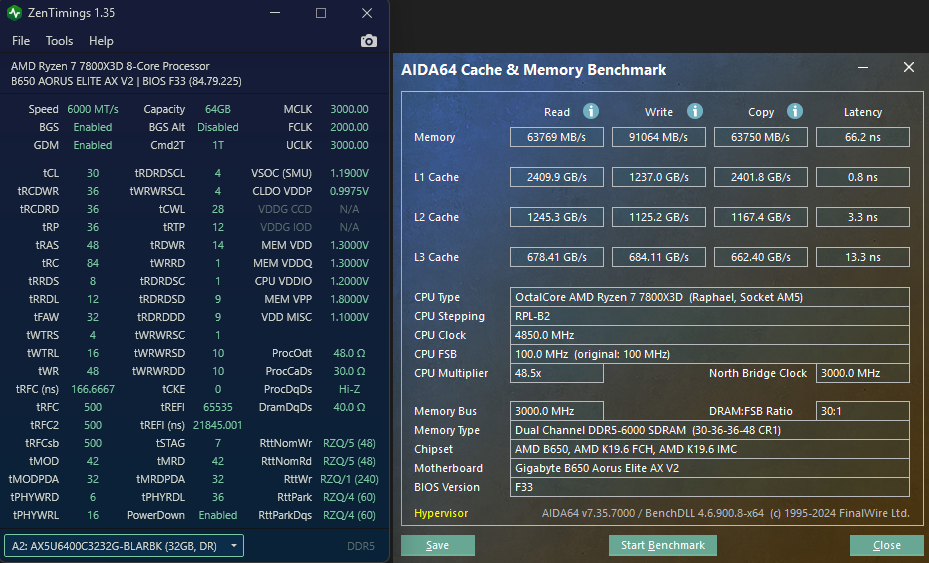Screen dimensions: 929x563
Task: Click the DDR5 label in ZenTimings footer
Action: (360, 546)
